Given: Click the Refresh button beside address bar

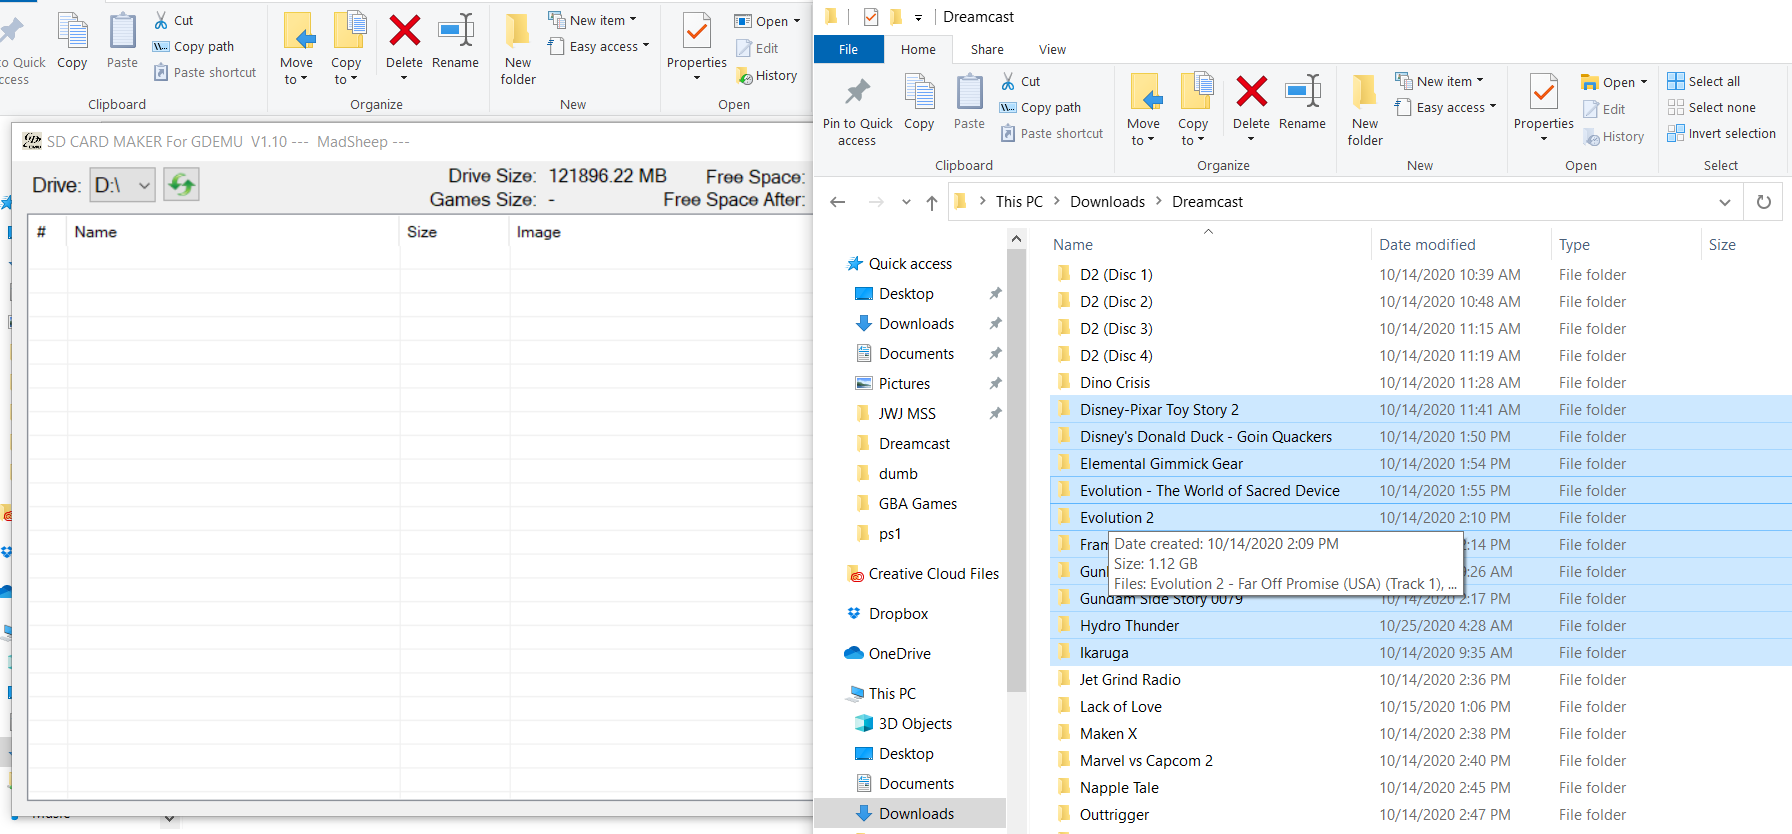Looking at the screenshot, I should pos(1764,202).
